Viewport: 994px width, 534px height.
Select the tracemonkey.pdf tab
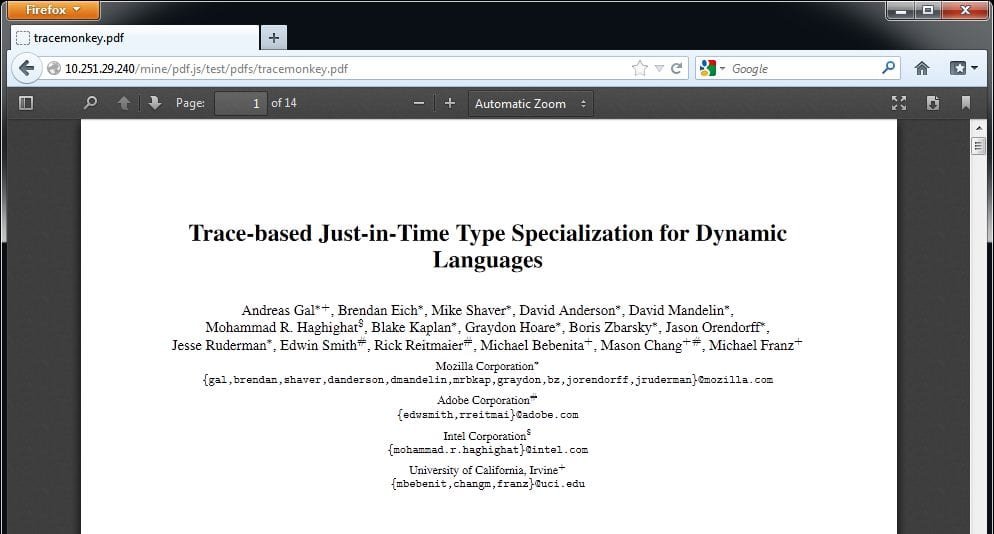(x=130, y=38)
